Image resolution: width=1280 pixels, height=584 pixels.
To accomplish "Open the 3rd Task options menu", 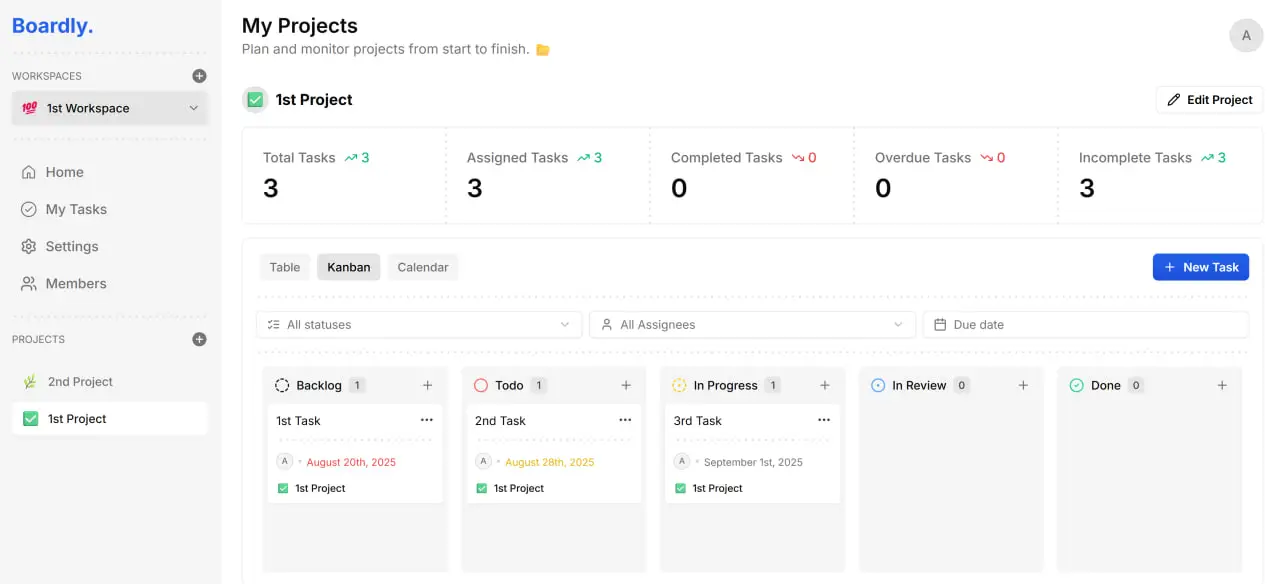I will (x=824, y=420).
